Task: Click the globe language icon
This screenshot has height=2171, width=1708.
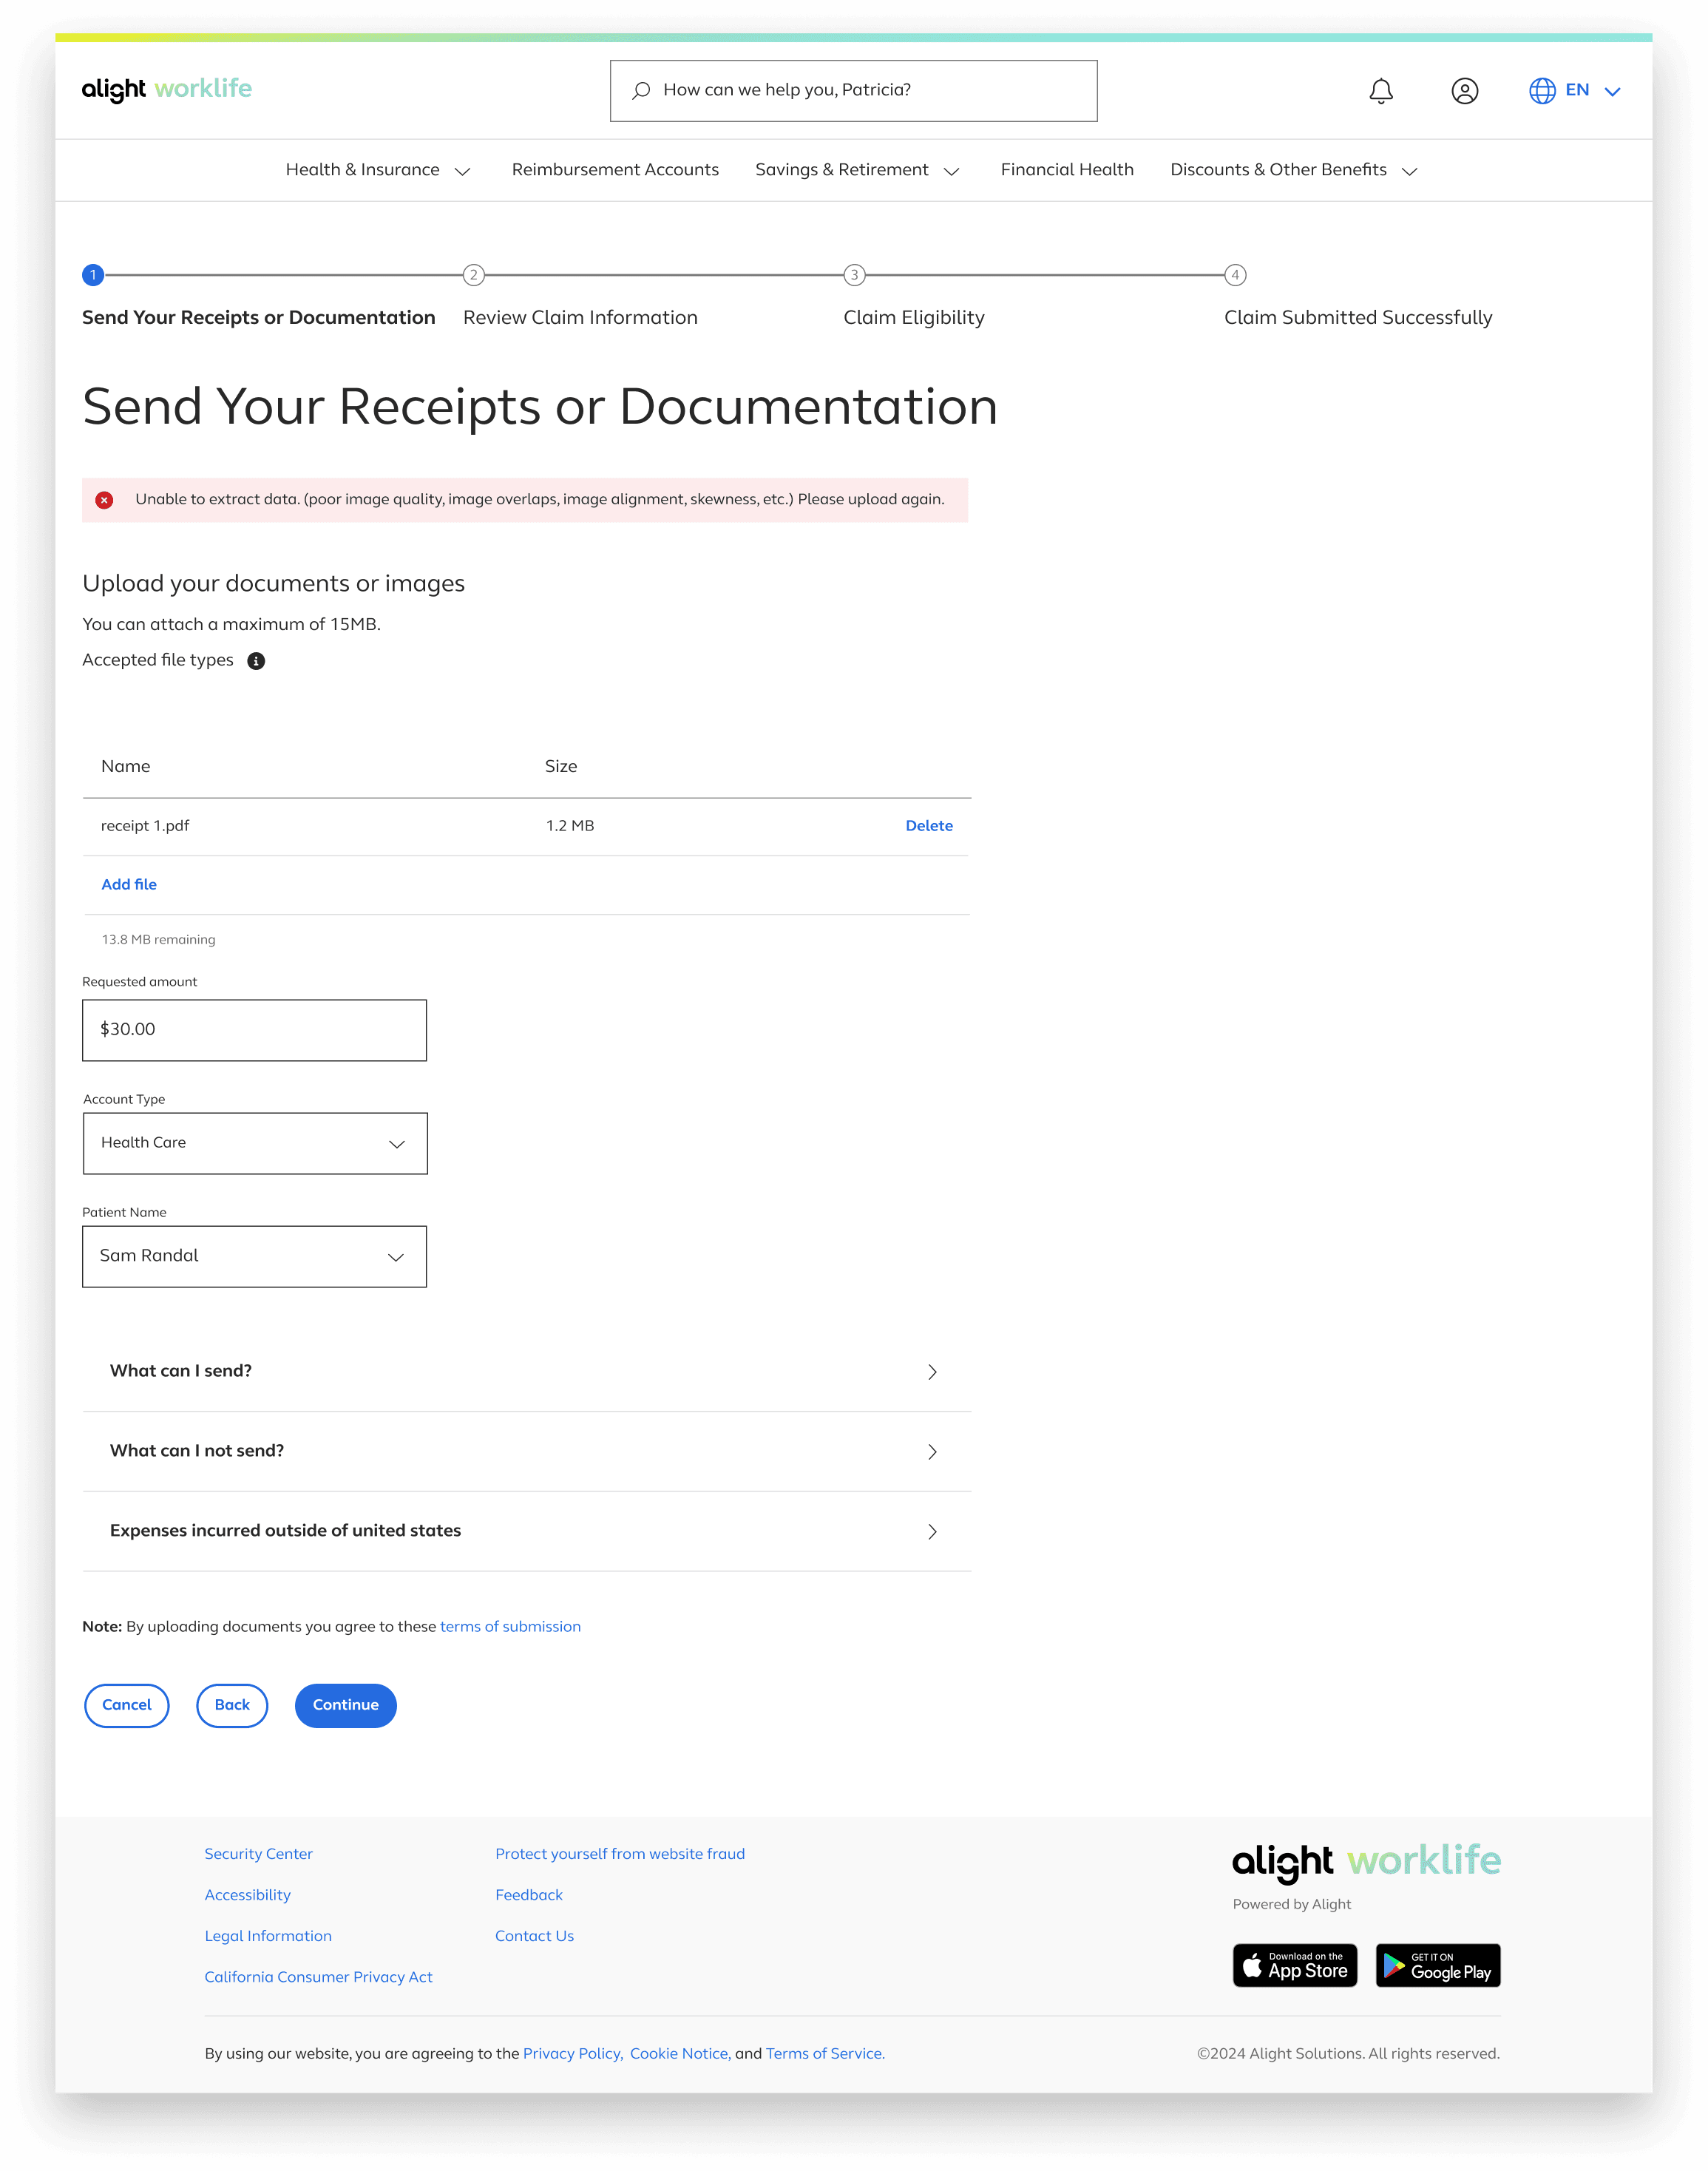Action: point(1542,91)
